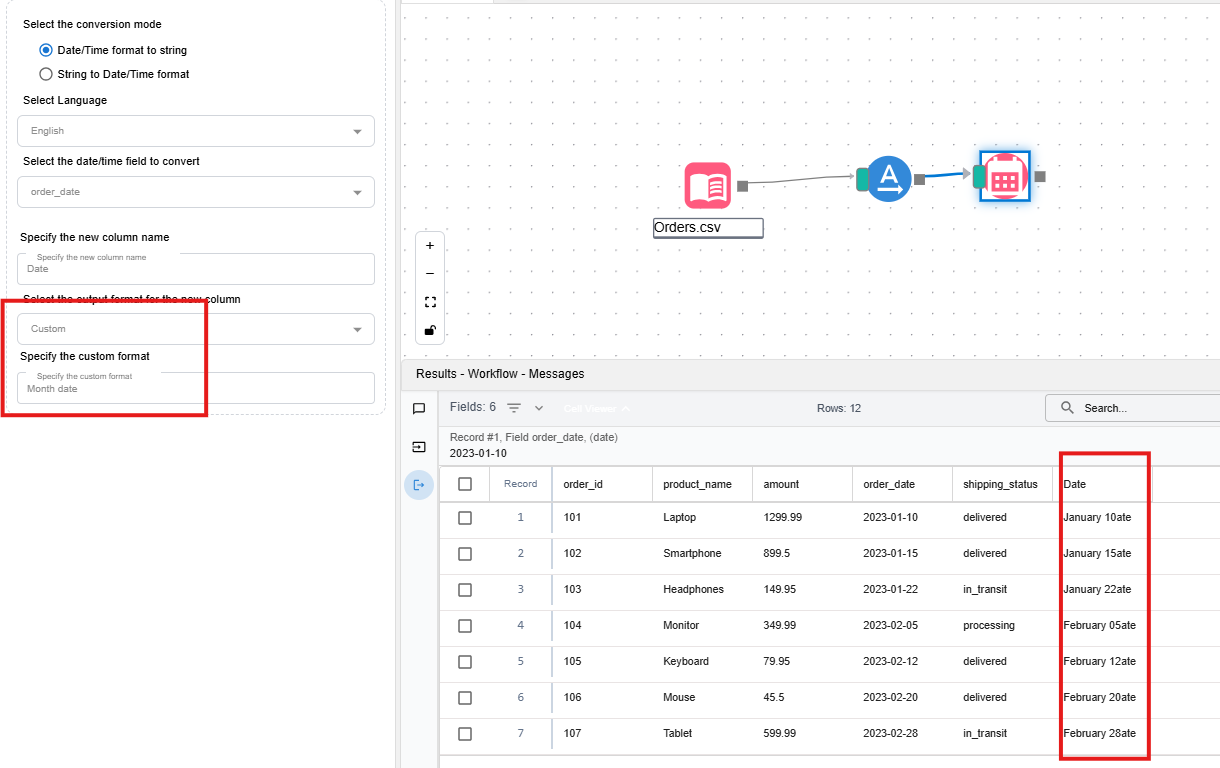This screenshot has height=768, width=1220.
Task: Check the select-all checkbox in table header
Action: pos(465,484)
